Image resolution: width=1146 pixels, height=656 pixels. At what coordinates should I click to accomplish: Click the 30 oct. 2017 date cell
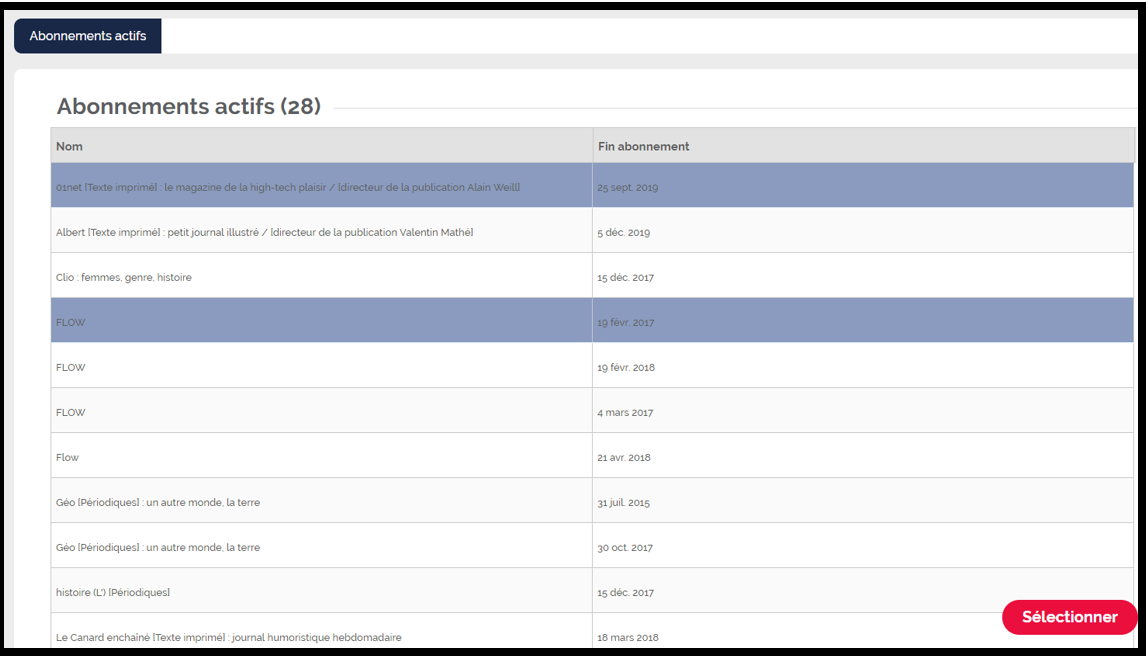(863, 546)
